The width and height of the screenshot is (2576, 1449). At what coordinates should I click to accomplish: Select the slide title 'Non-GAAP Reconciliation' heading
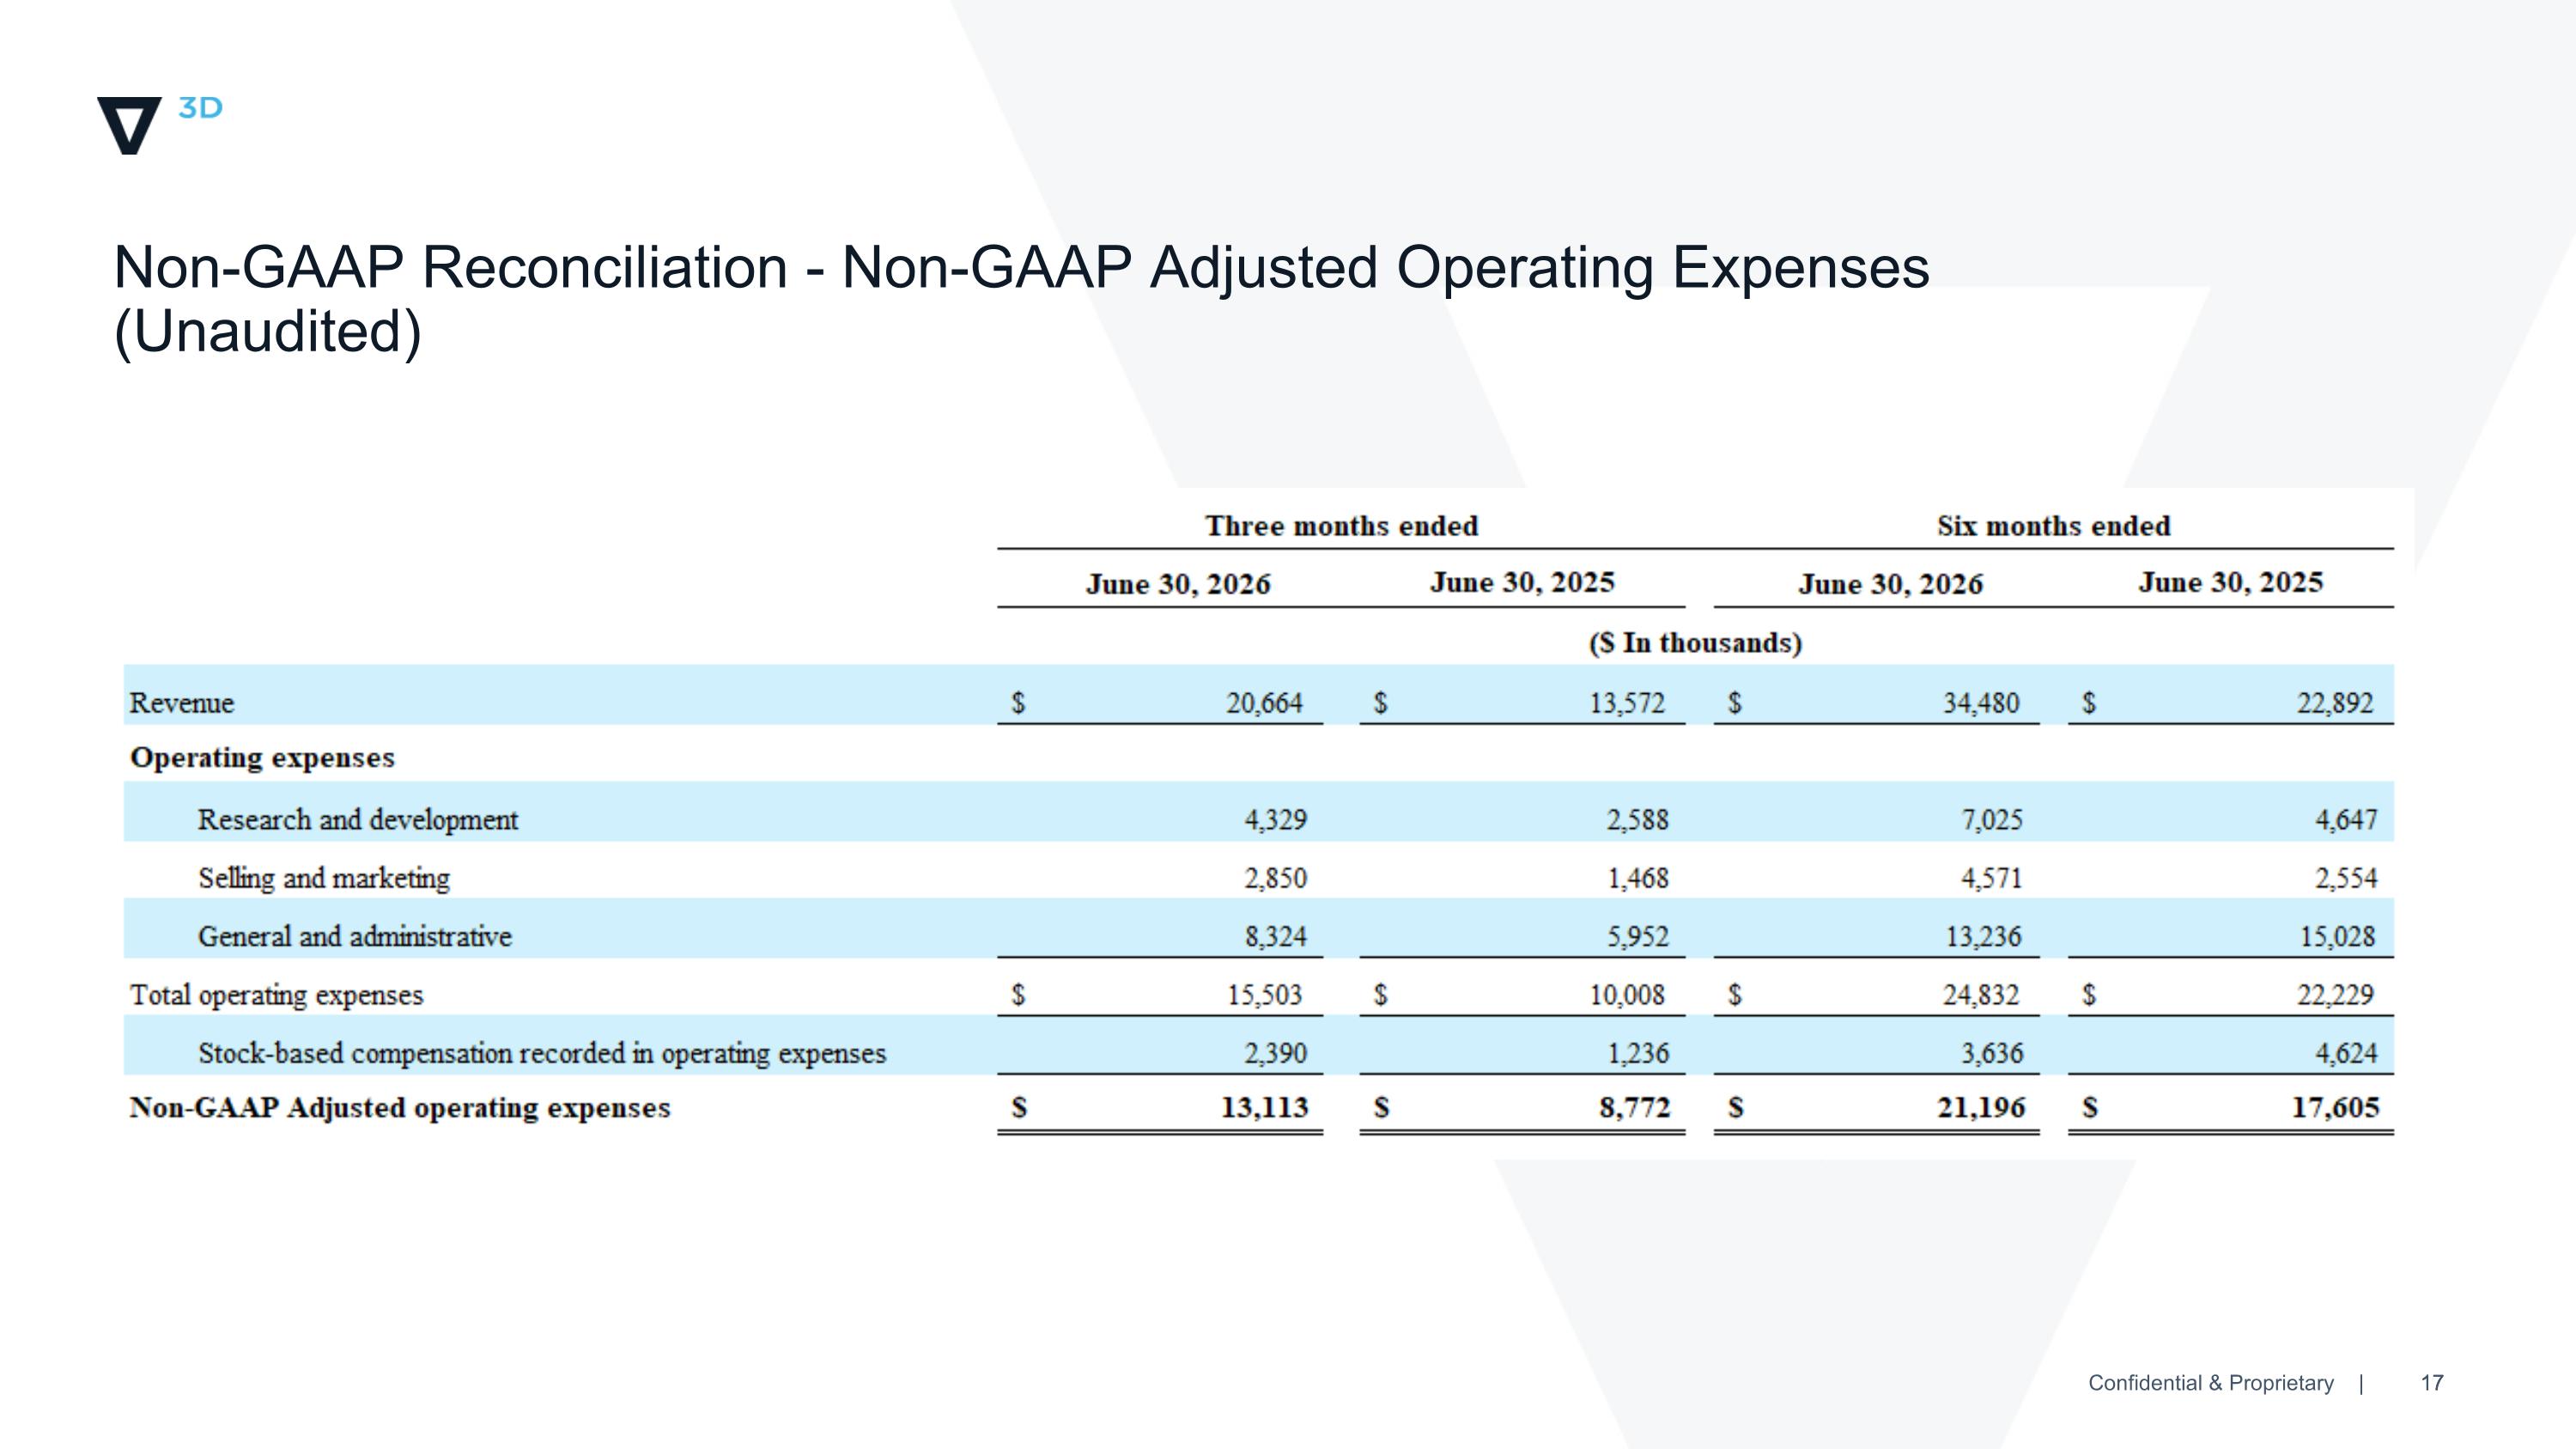tap(1021, 299)
